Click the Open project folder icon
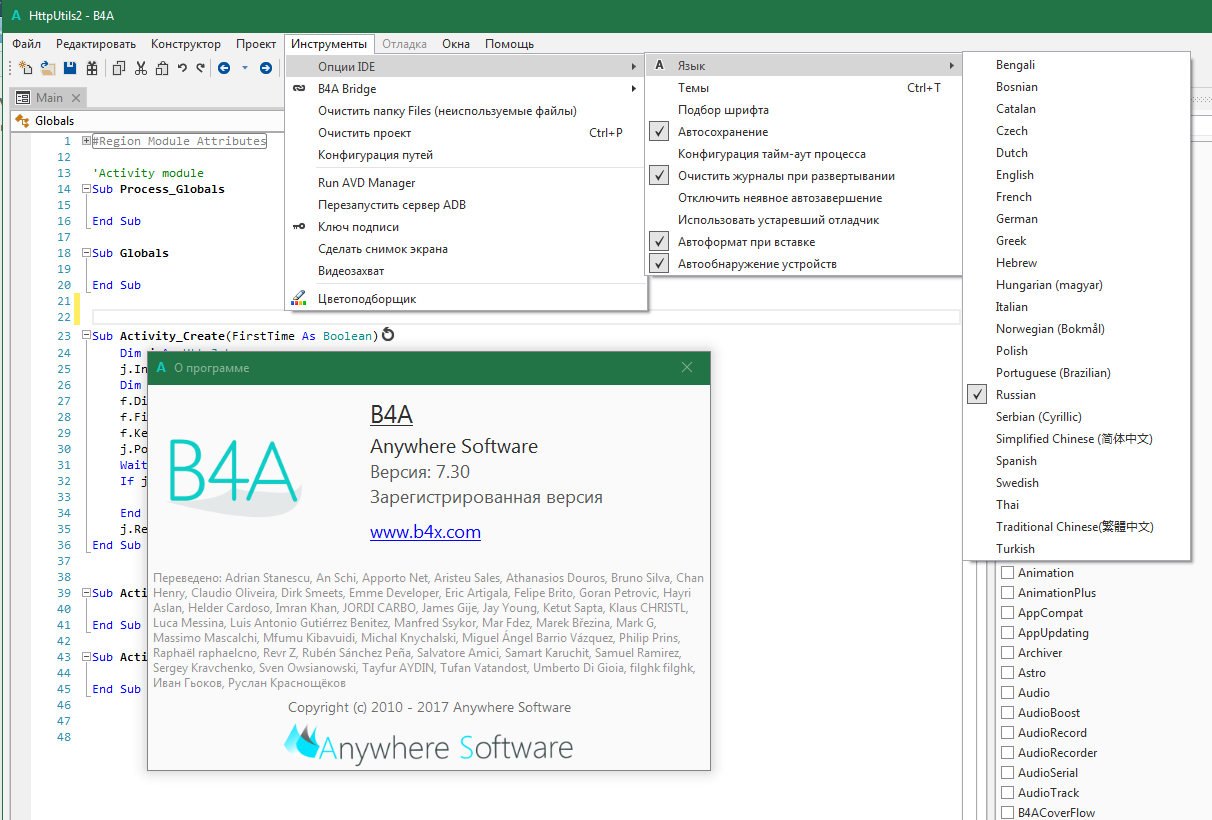This screenshot has width=1212, height=820. tap(46, 68)
